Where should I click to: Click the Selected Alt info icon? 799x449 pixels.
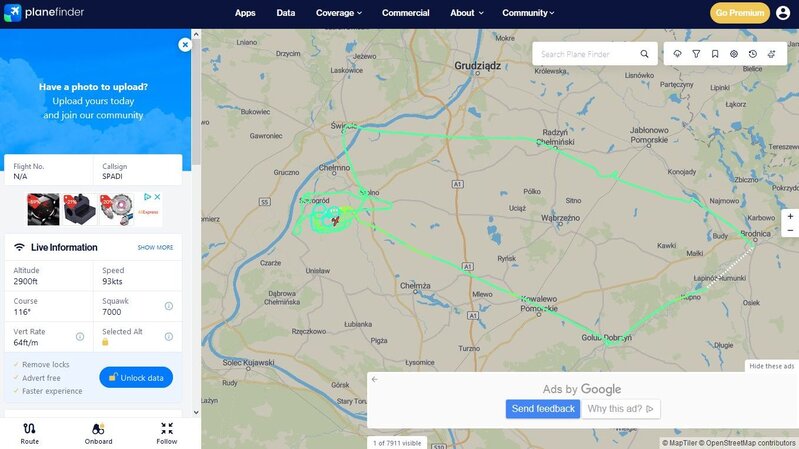click(x=169, y=336)
